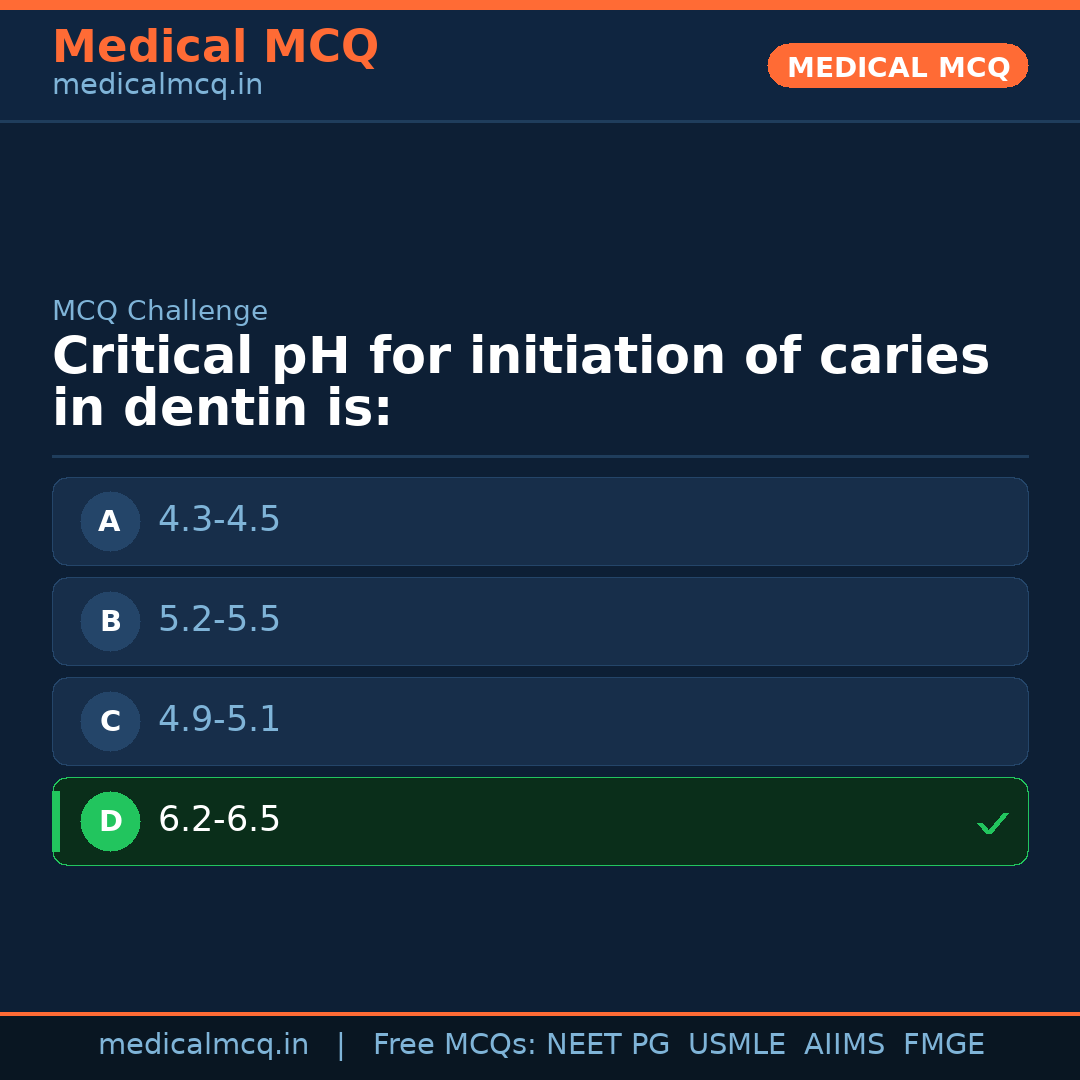Screen dimensions: 1080x1080
Task: Click the A option circle badge
Action: tap(110, 521)
